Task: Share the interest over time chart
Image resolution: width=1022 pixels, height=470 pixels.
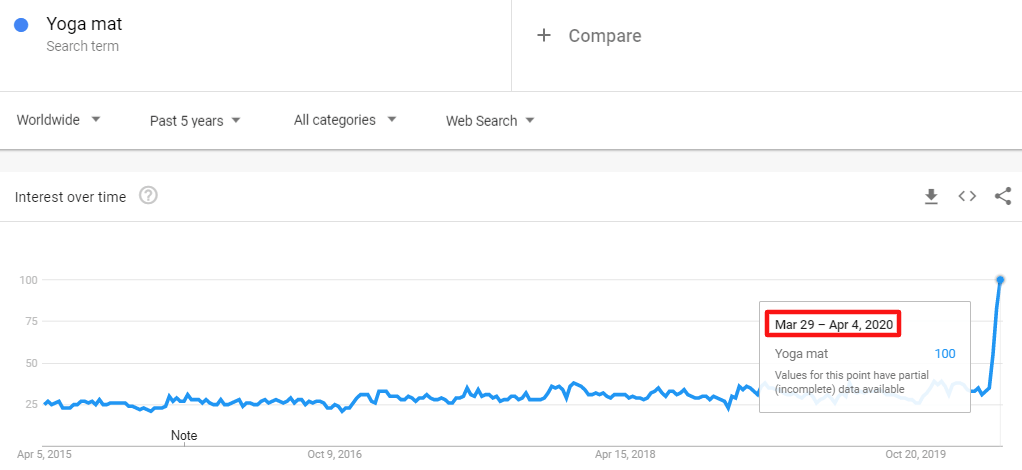Action: click(1003, 196)
